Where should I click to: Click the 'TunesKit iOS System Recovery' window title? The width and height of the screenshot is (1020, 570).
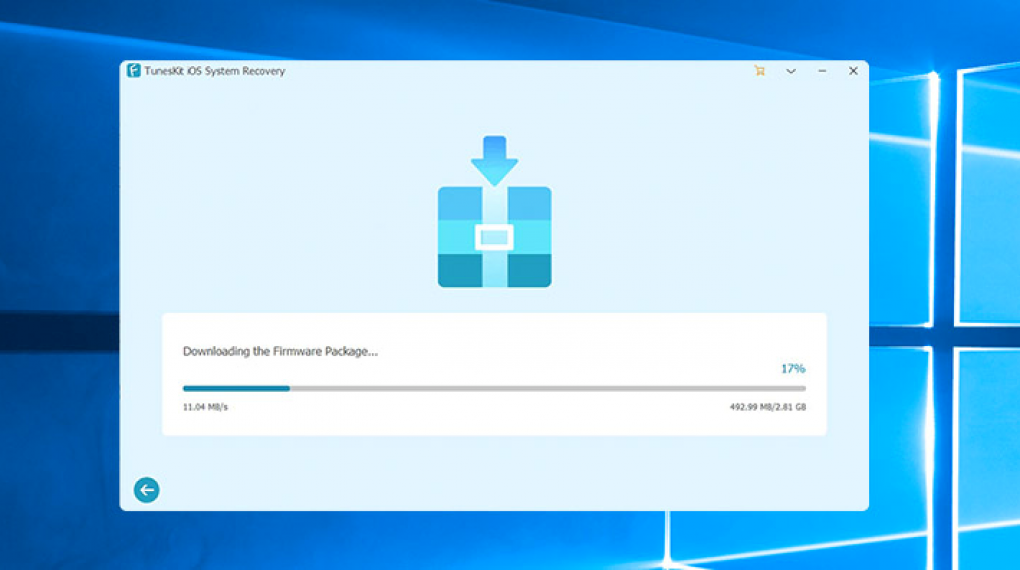[215, 71]
